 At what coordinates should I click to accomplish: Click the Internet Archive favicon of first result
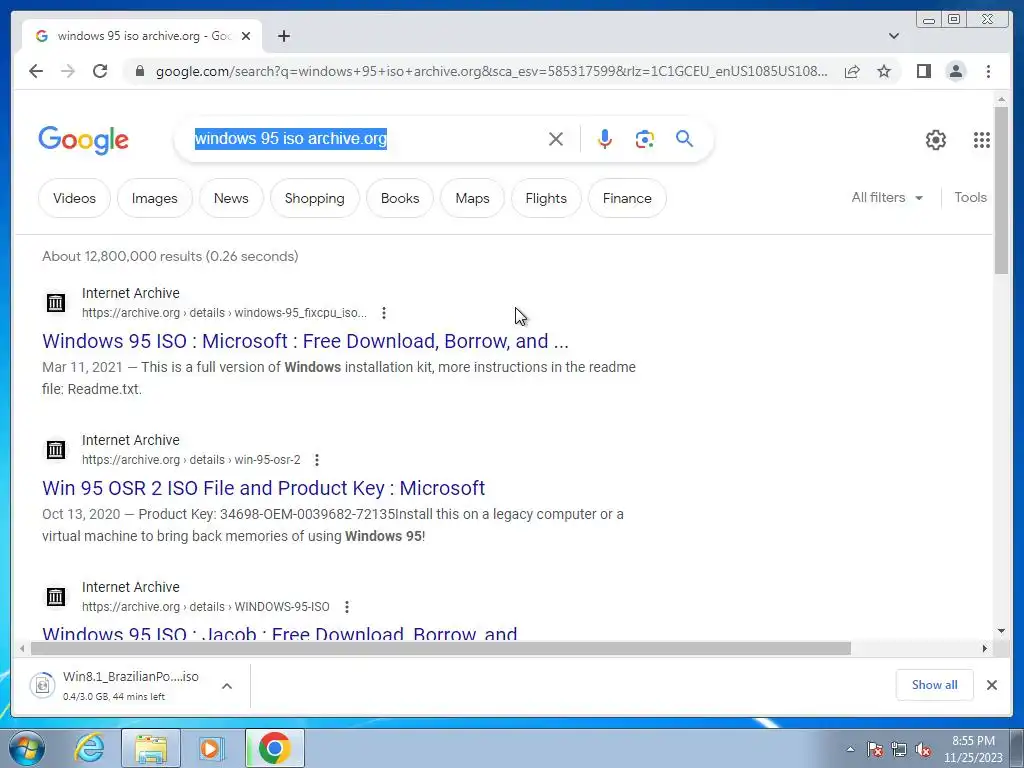click(x=56, y=302)
